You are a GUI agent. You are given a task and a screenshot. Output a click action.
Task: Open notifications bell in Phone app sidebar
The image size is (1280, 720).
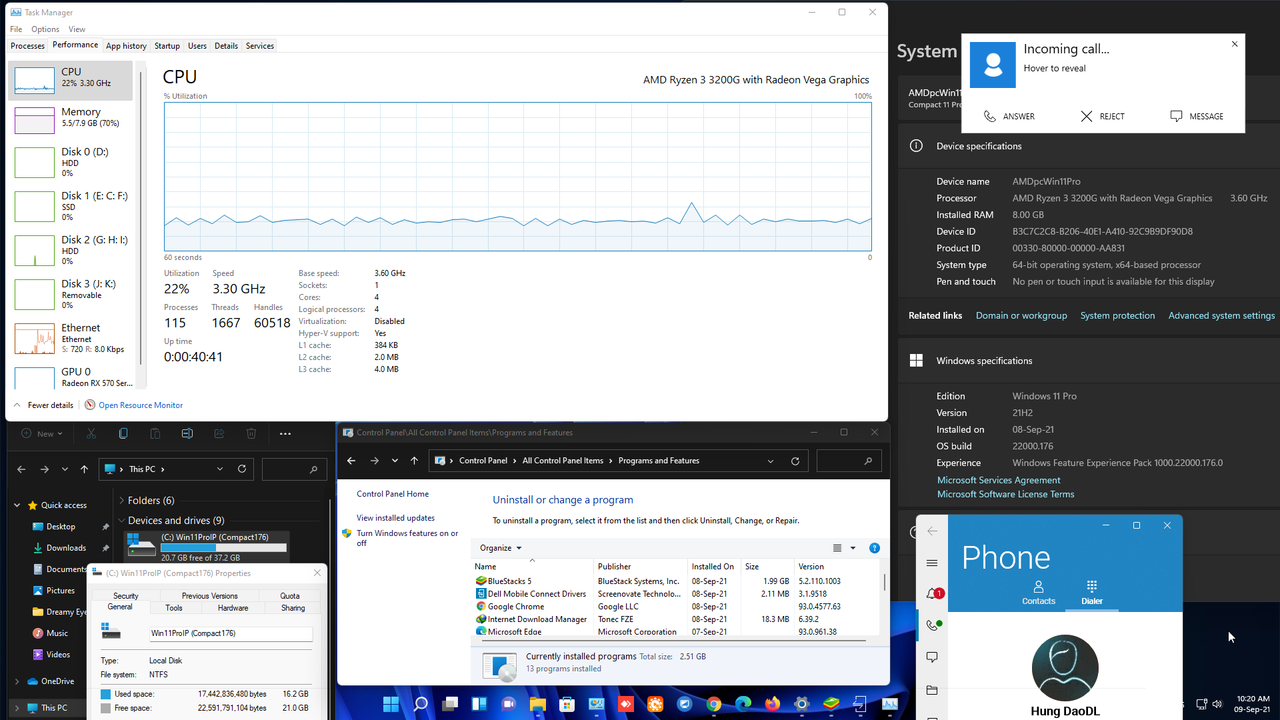932,594
